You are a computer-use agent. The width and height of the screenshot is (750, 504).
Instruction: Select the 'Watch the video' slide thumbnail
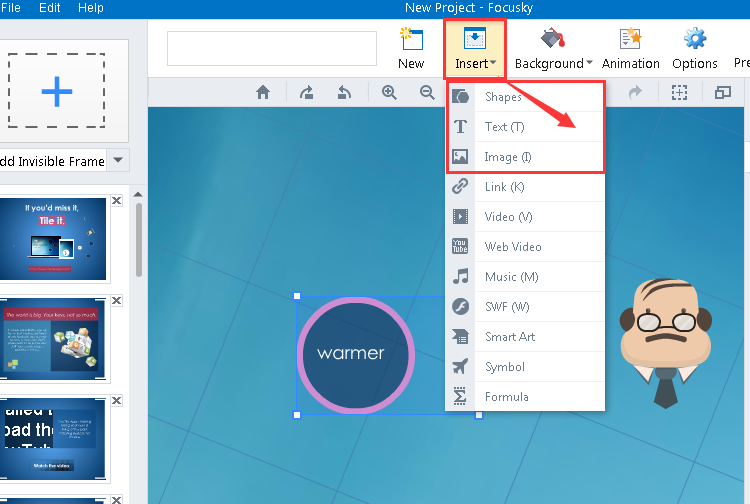click(53, 439)
